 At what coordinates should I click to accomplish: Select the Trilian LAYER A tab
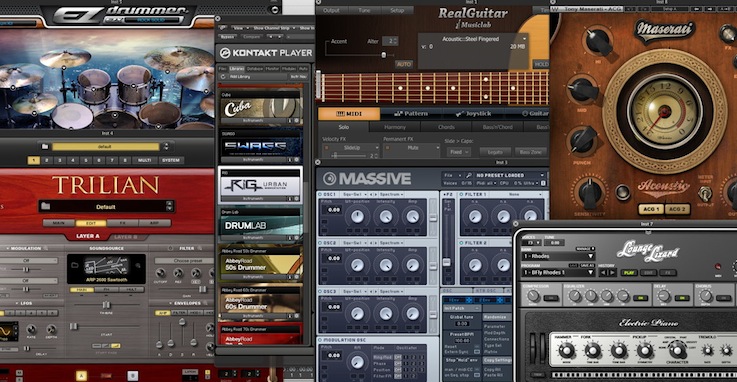pyautogui.click(x=88, y=236)
